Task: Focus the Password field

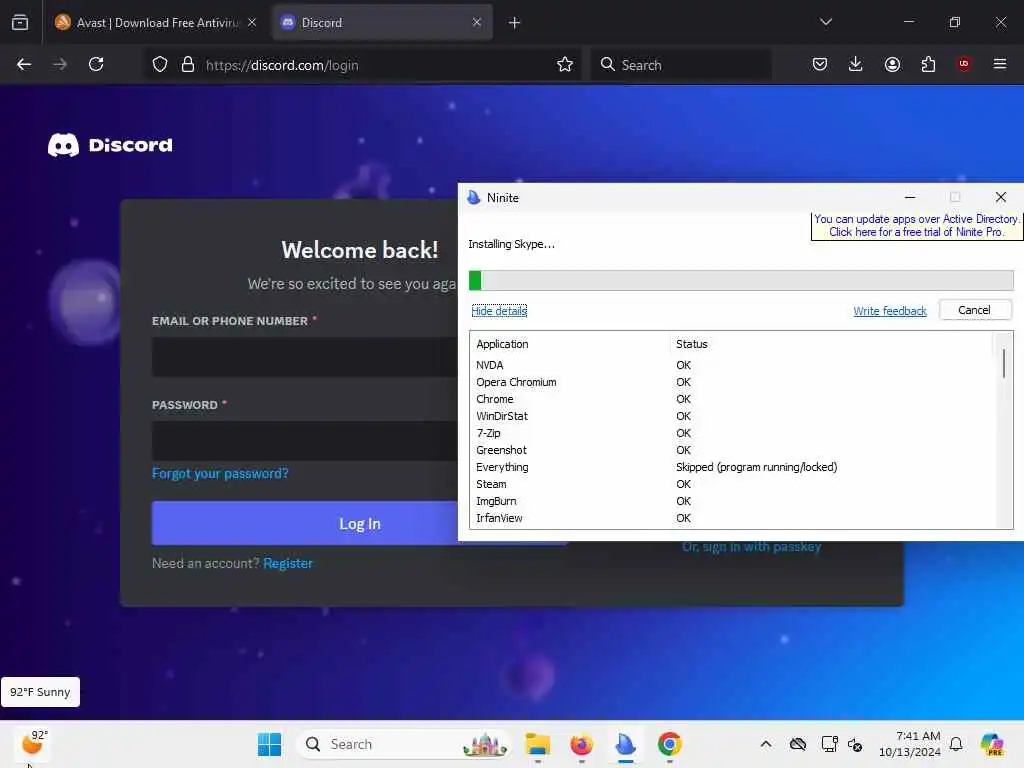Action: pyautogui.click(x=305, y=441)
